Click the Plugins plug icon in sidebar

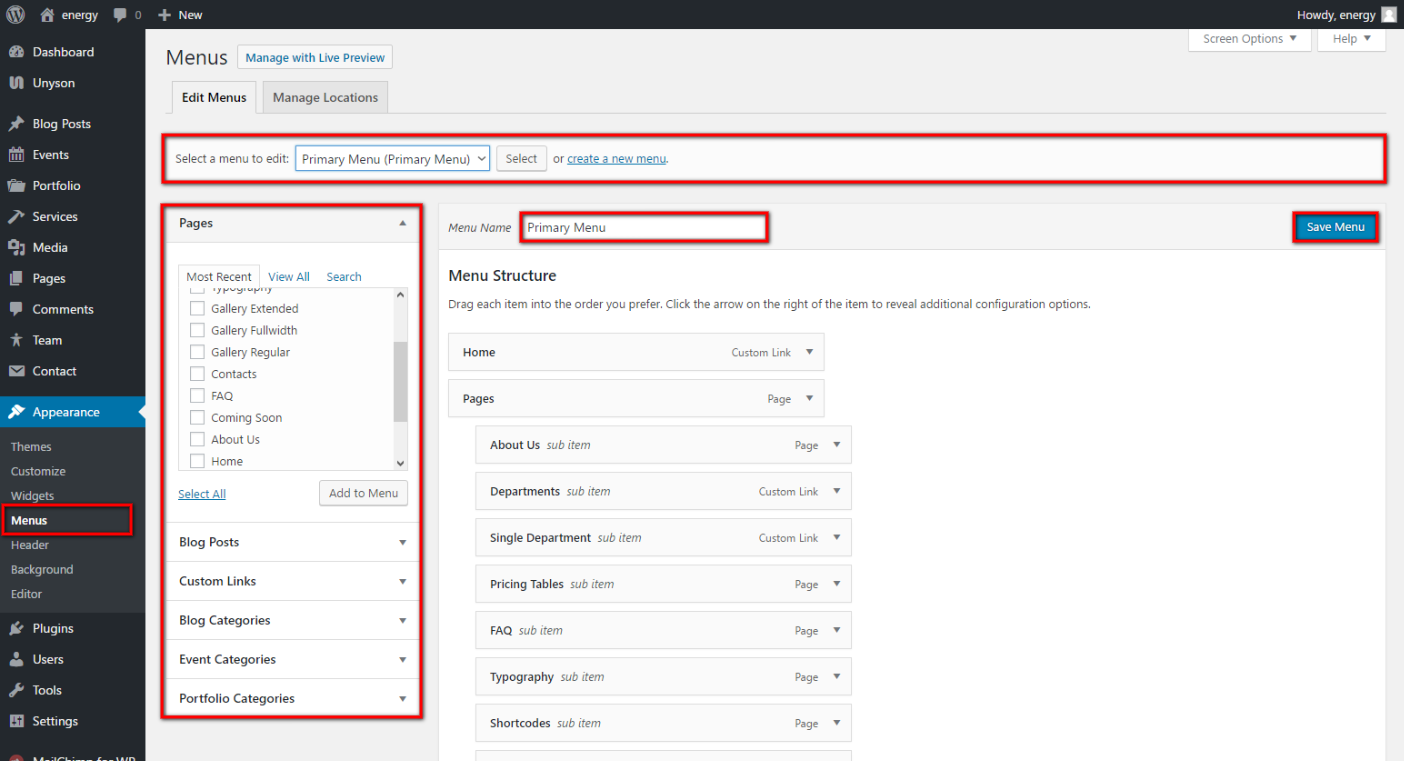(16, 629)
